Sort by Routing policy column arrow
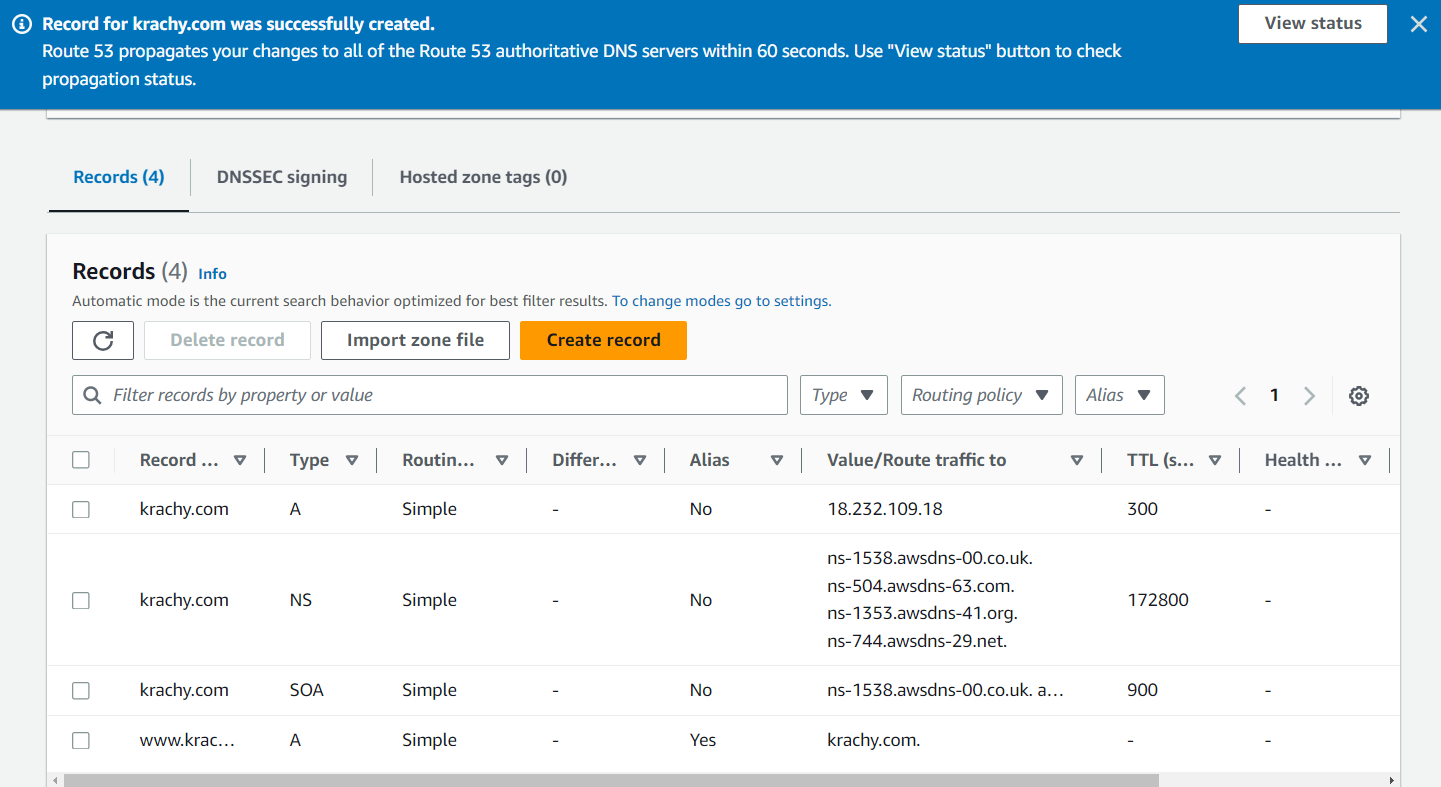The height and width of the screenshot is (787, 1441). point(502,461)
